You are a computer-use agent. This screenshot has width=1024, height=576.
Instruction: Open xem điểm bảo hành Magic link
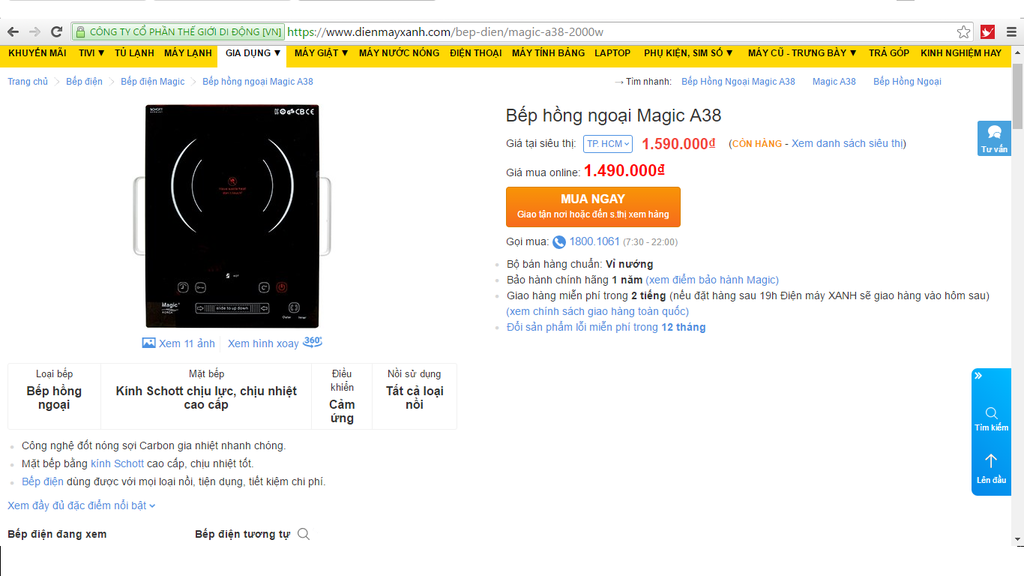tap(712, 280)
